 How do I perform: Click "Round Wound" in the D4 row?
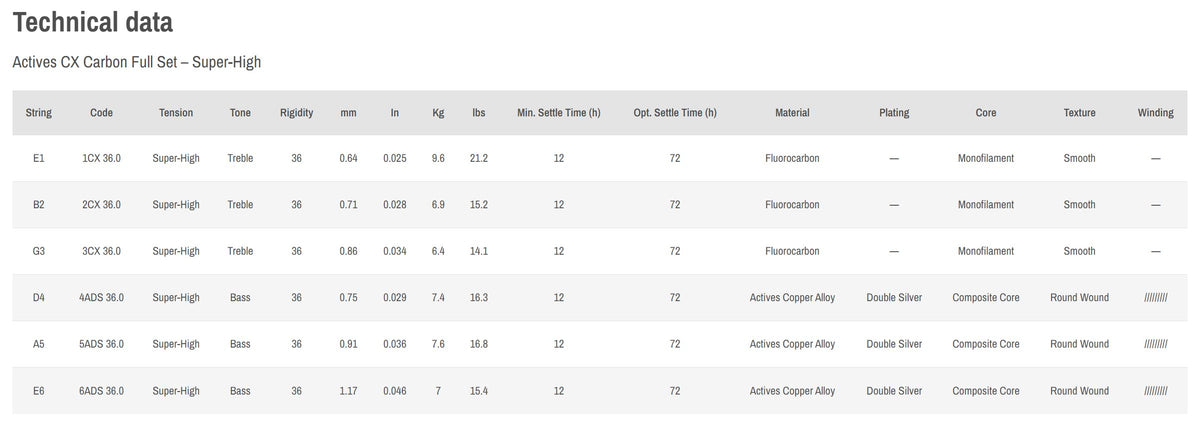pos(1080,298)
